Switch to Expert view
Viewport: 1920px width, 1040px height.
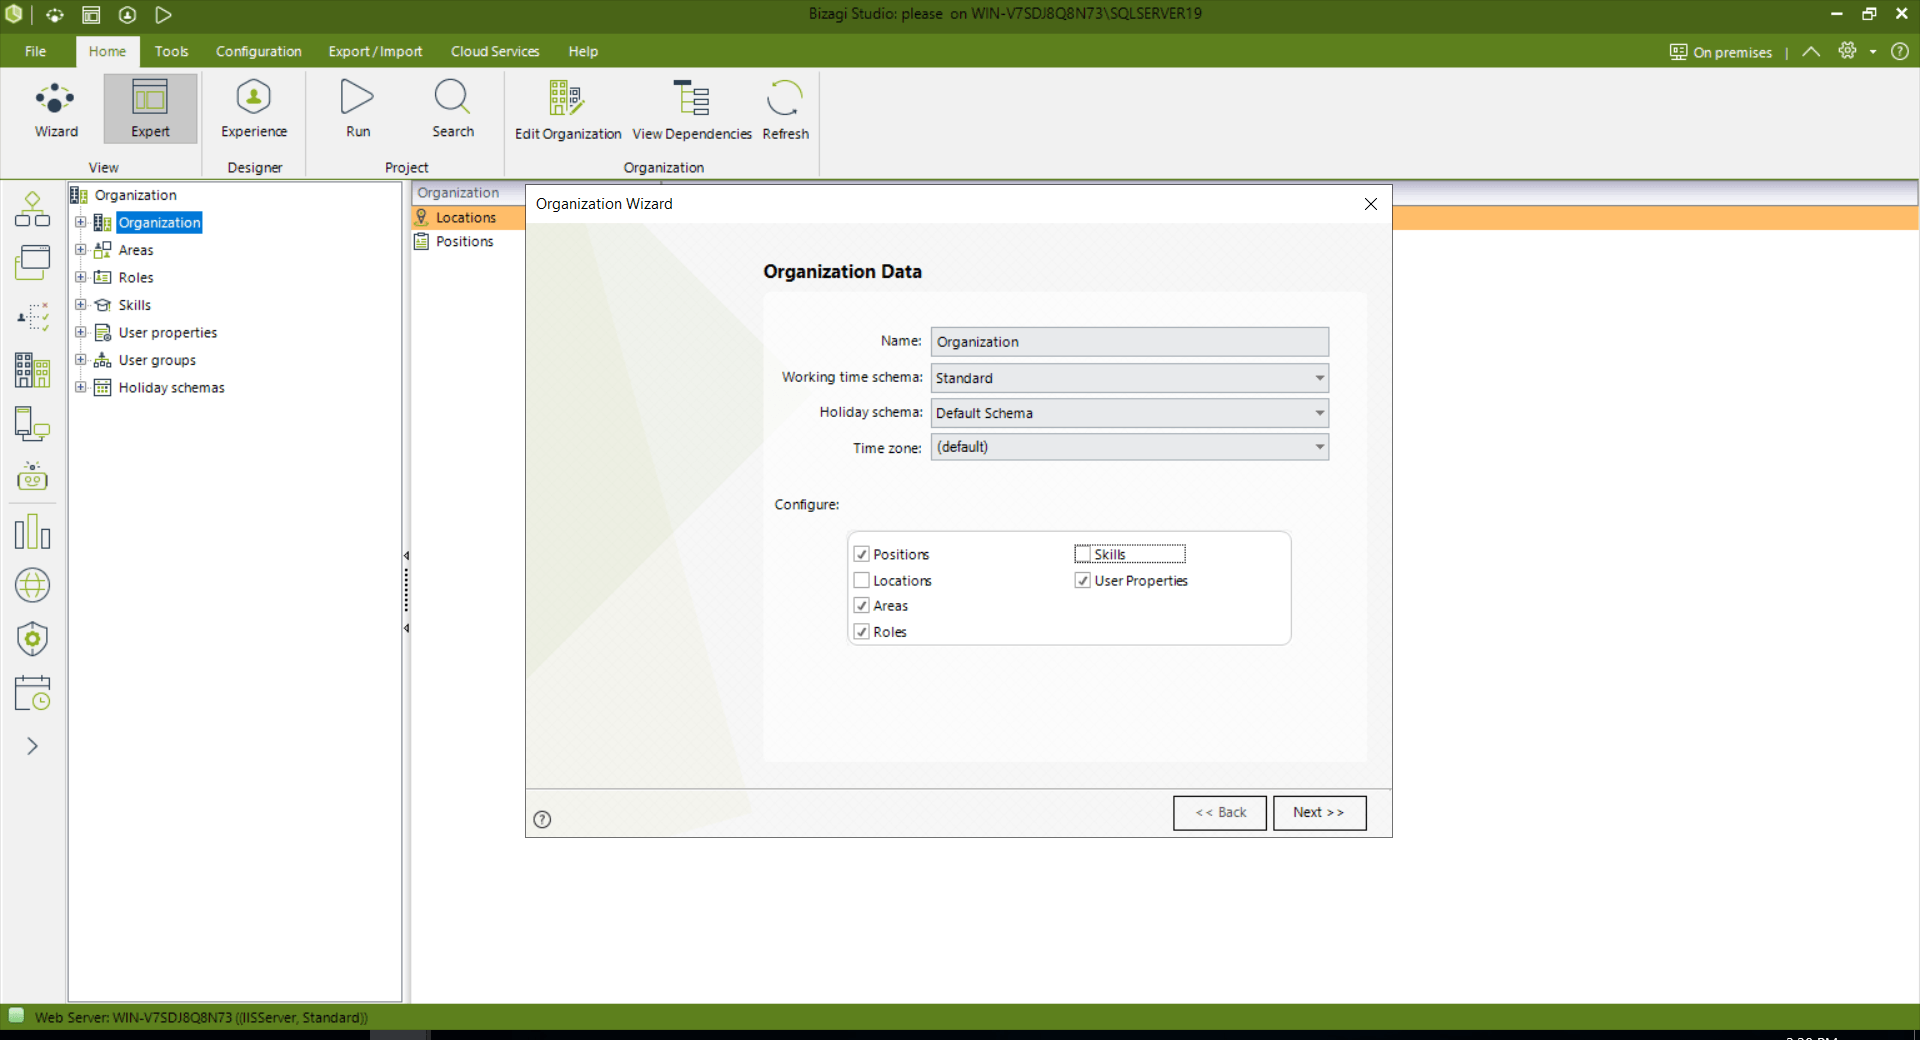150,109
